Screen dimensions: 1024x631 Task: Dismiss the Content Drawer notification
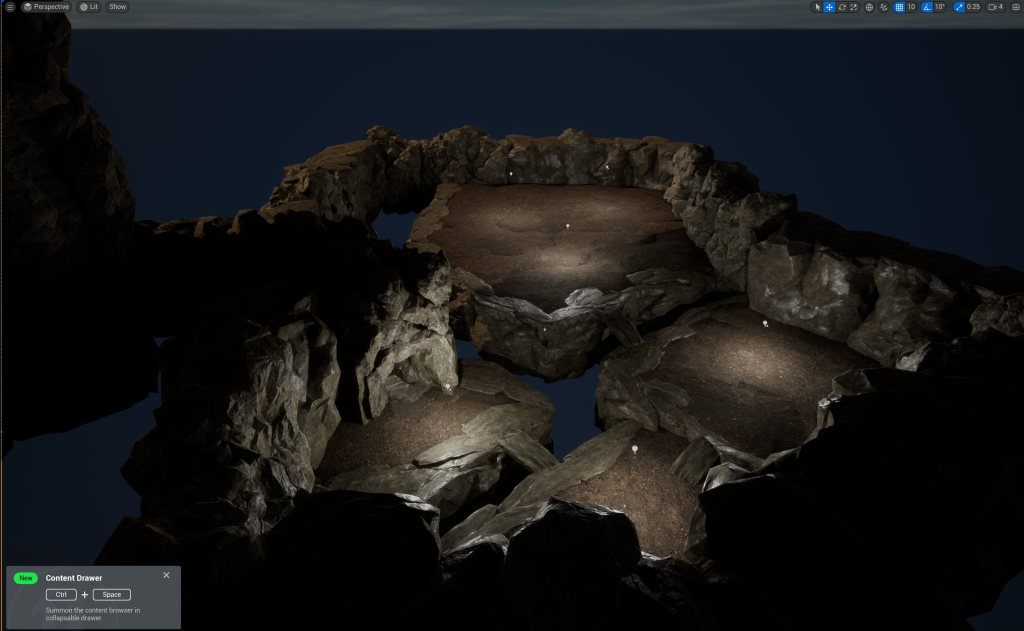[x=166, y=575]
